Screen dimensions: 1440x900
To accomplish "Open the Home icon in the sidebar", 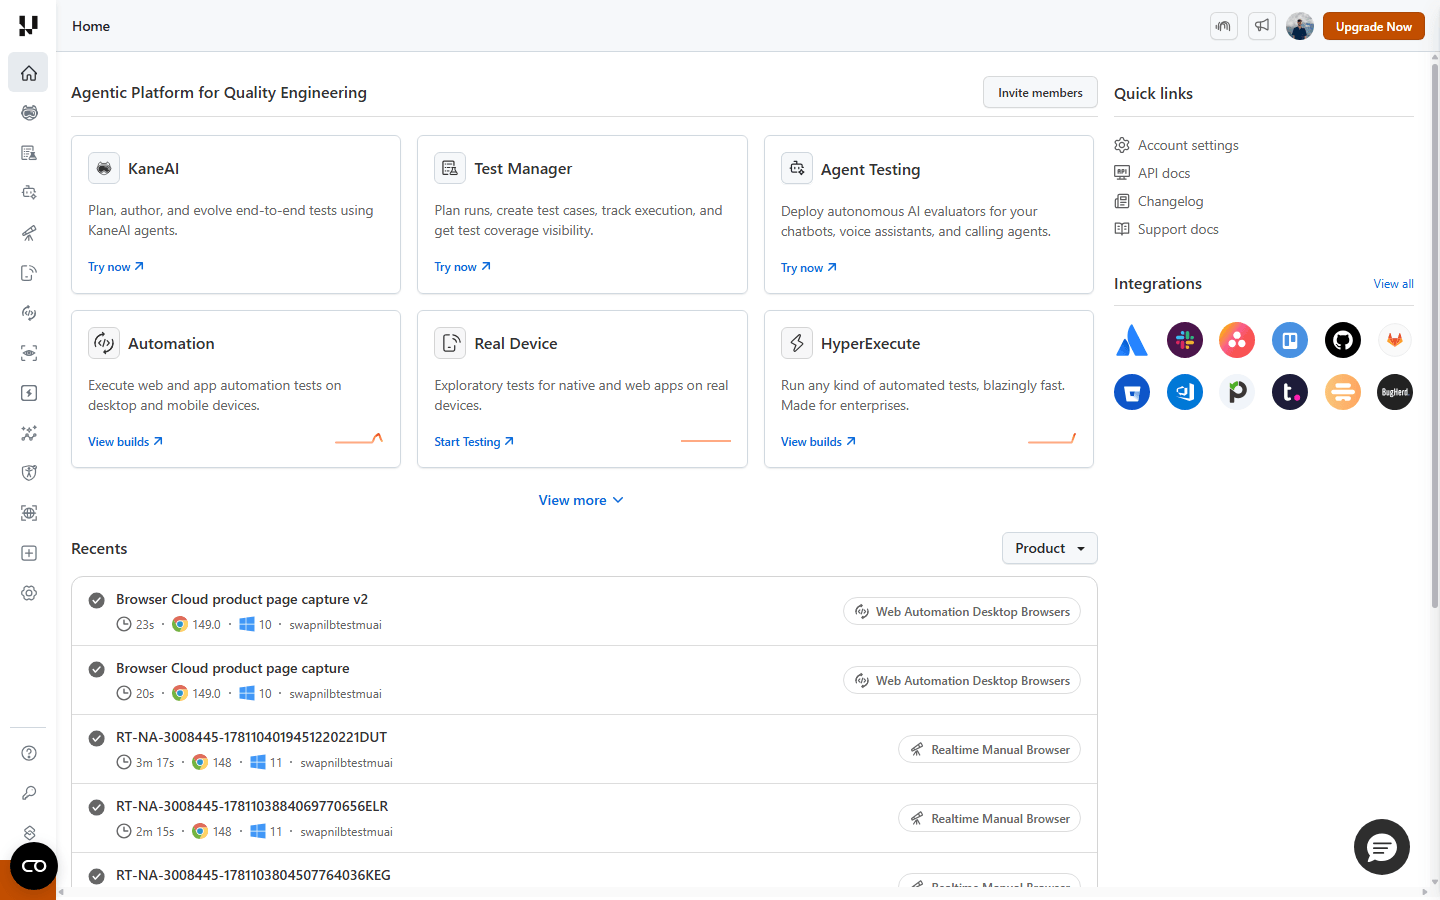I will click(x=29, y=73).
